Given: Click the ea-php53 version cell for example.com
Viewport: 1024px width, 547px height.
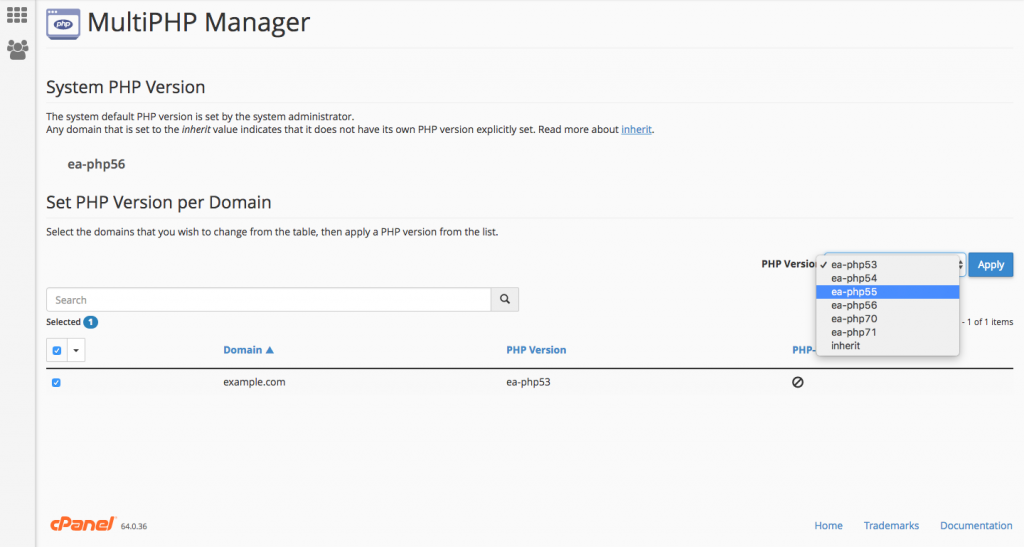Looking at the screenshot, I should point(528,382).
